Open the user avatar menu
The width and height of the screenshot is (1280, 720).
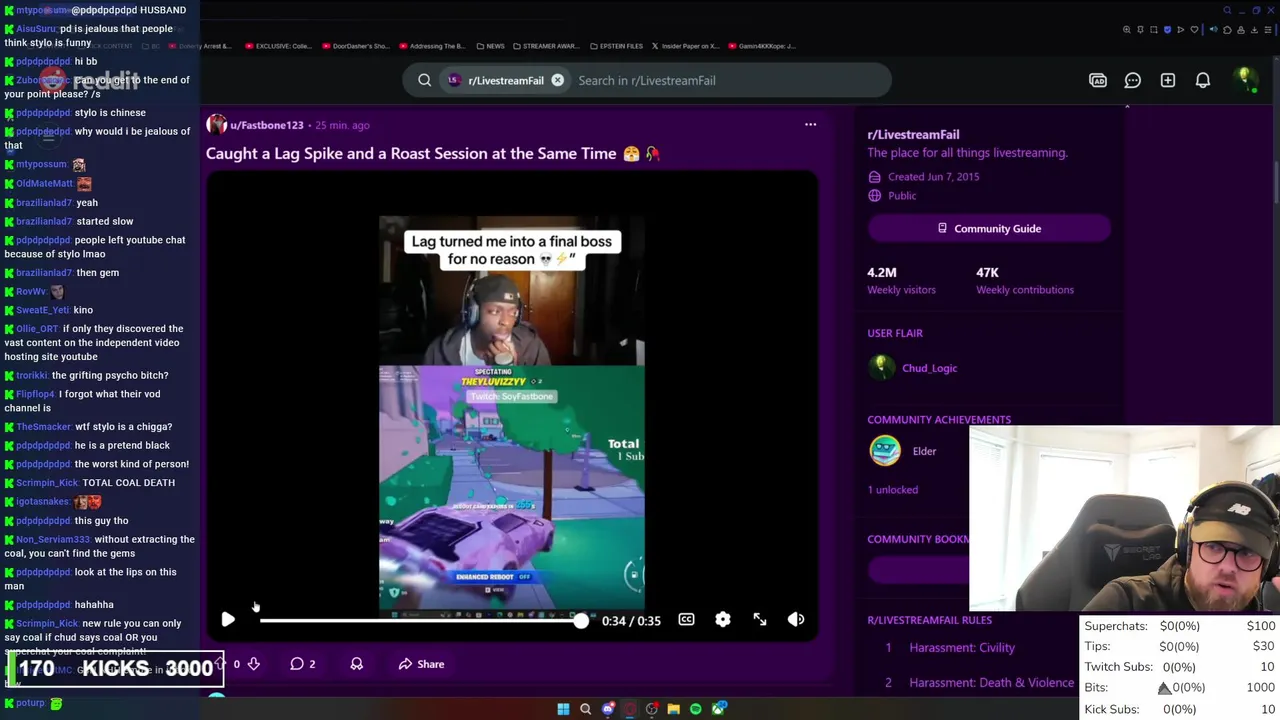(x=1246, y=80)
